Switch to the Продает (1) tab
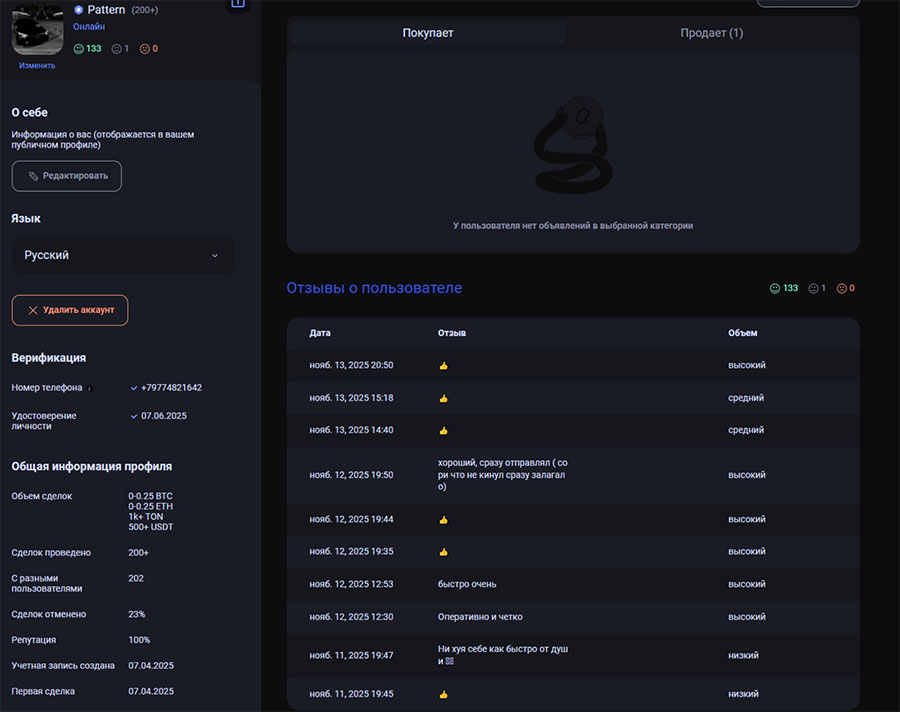The height and width of the screenshot is (712, 900). [711, 33]
